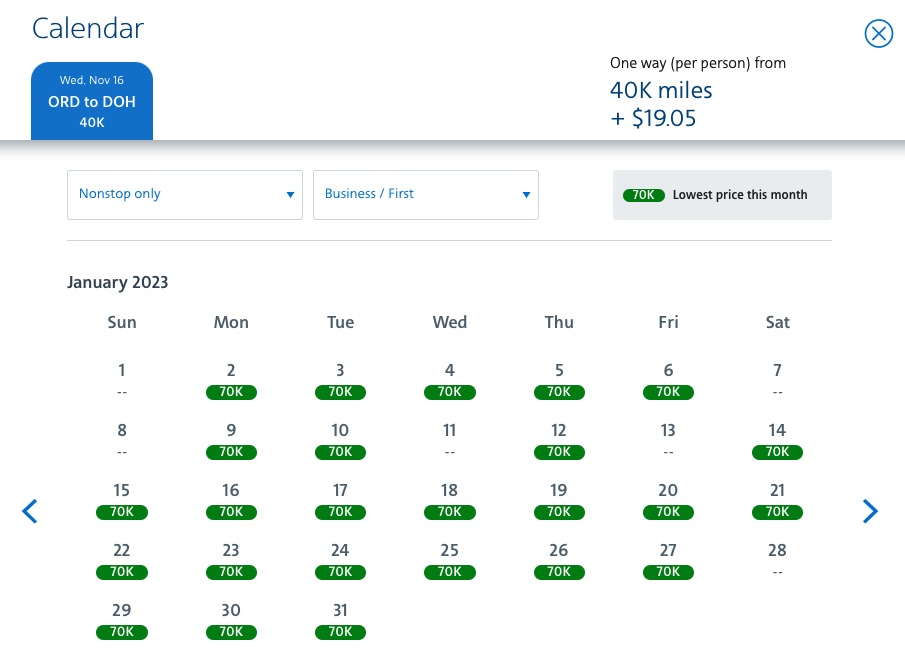Select Saturday January 21 date
The height and width of the screenshot is (662, 905).
[777, 501]
